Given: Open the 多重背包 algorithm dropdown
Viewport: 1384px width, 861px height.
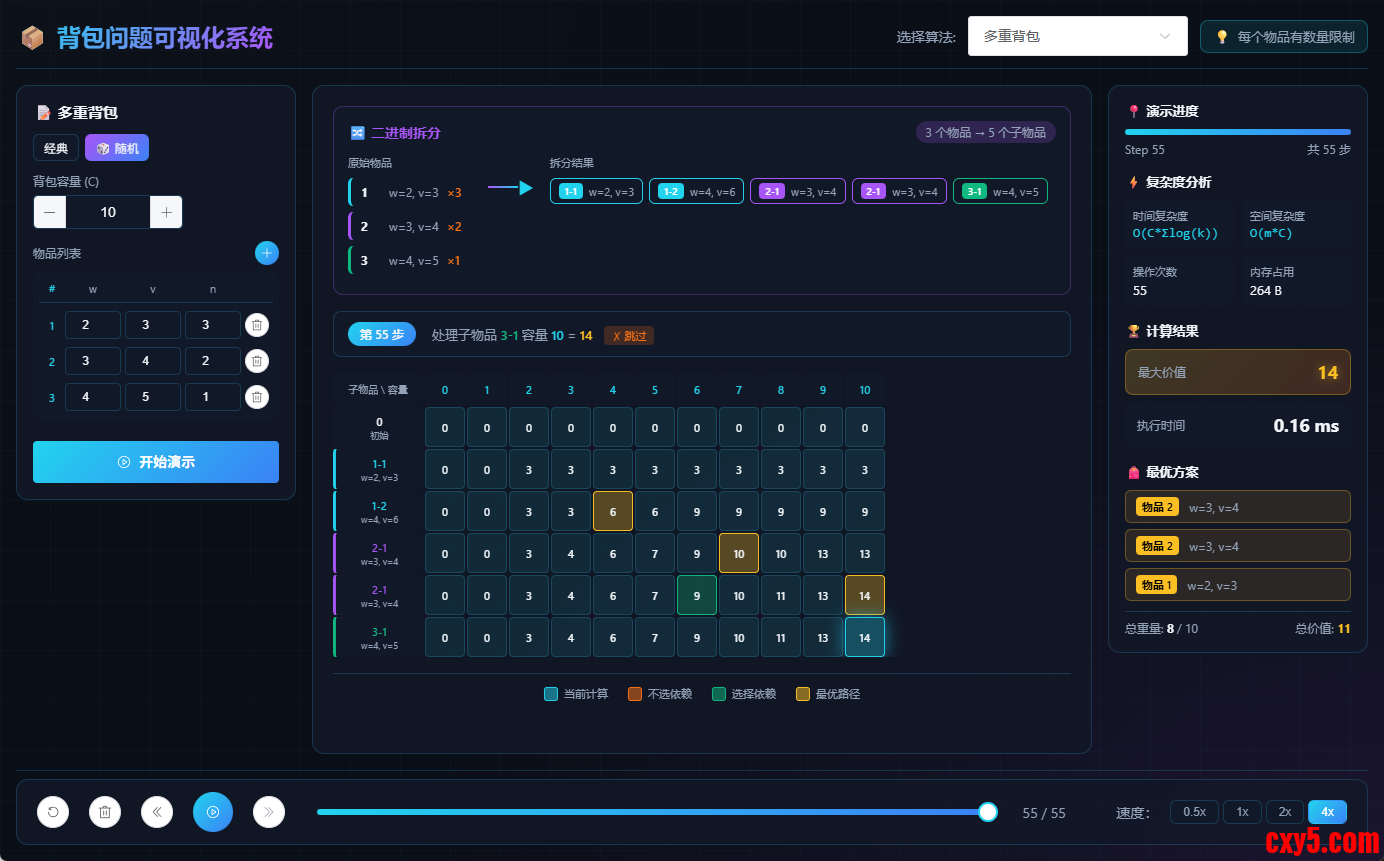Looking at the screenshot, I should click(x=1077, y=36).
